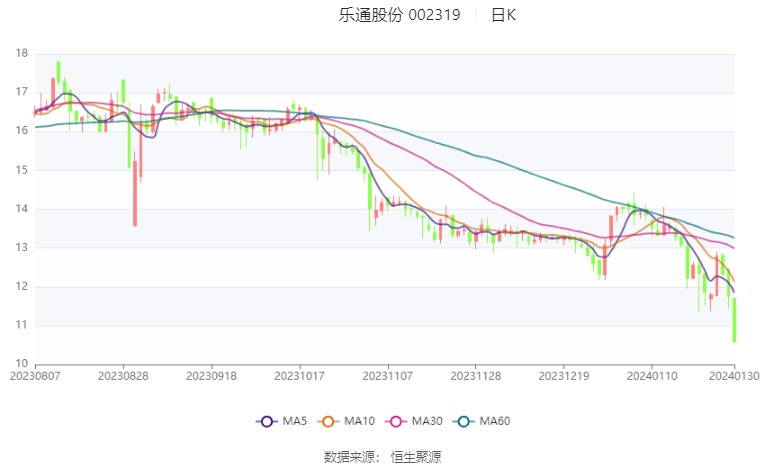
Task: Toggle MA30 visibility via its legend text
Action: pyautogui.click(x=428, y=421)
